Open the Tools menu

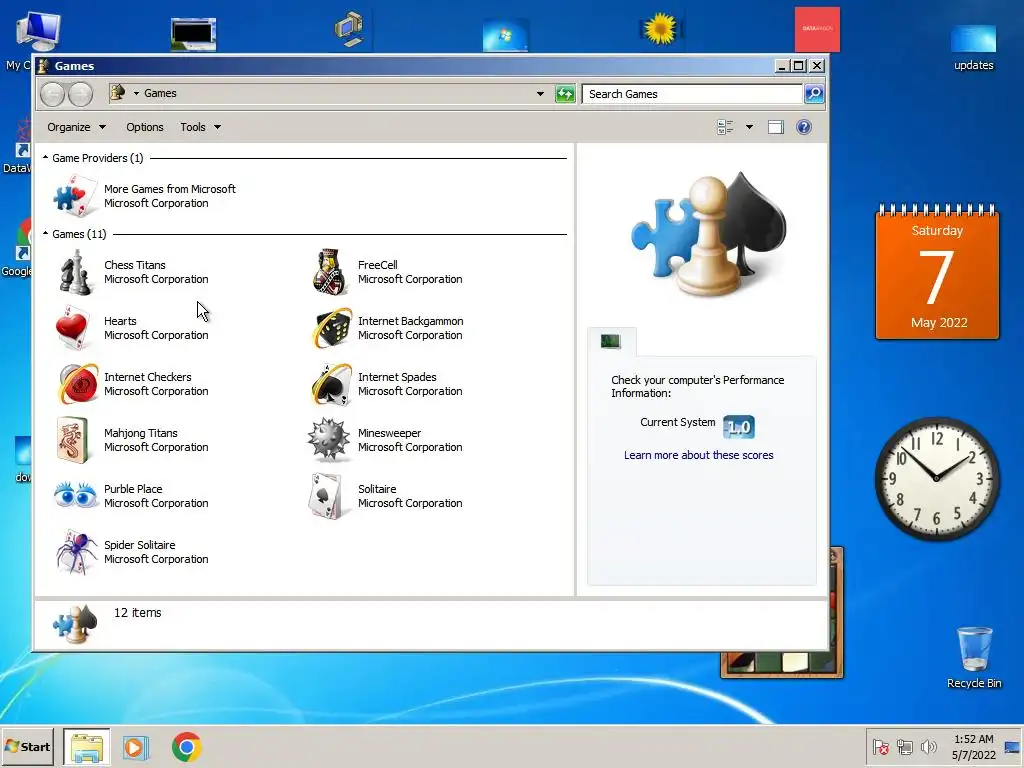tap(200, 127)
